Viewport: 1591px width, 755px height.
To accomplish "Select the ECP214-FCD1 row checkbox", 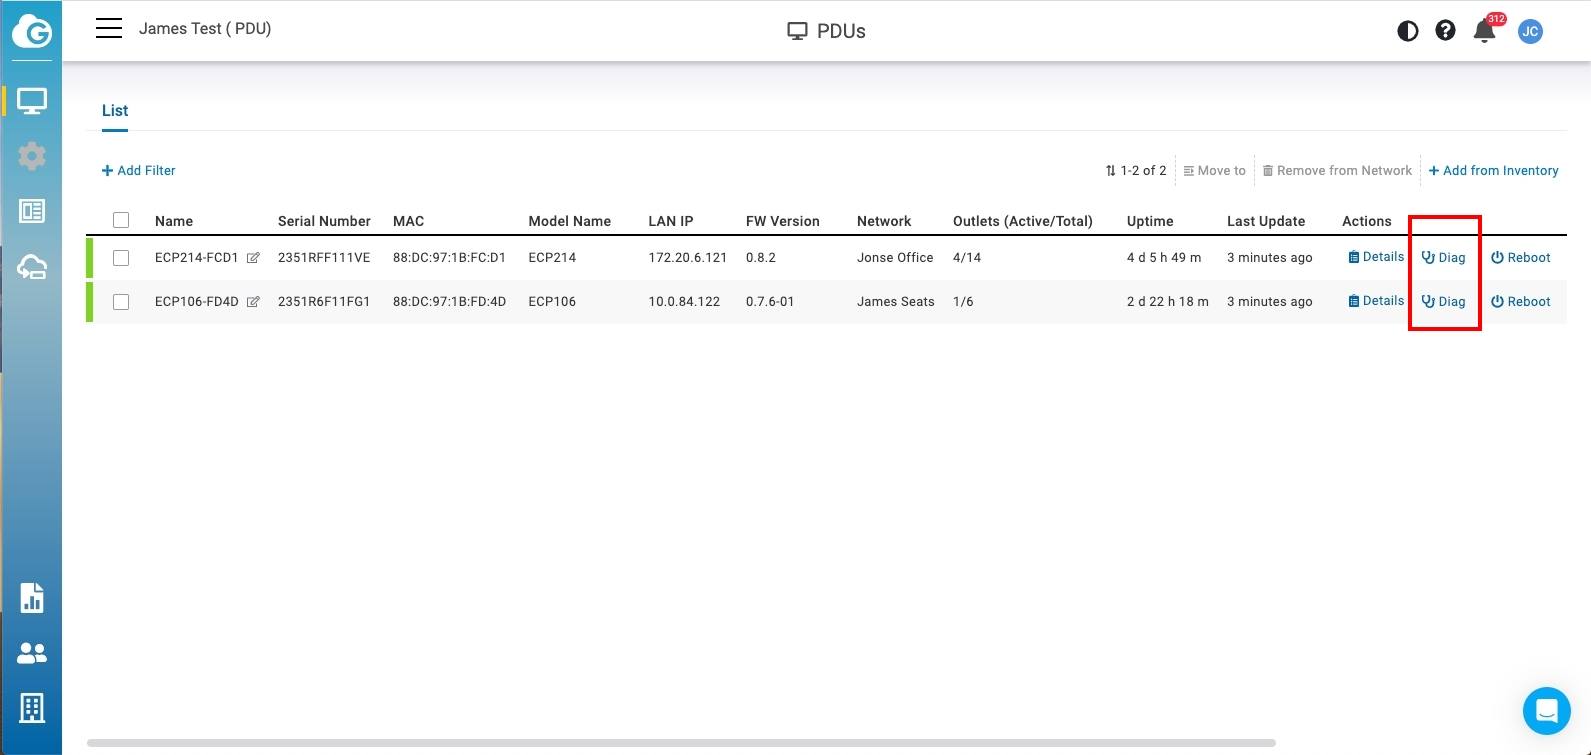I will click(121, 258).
